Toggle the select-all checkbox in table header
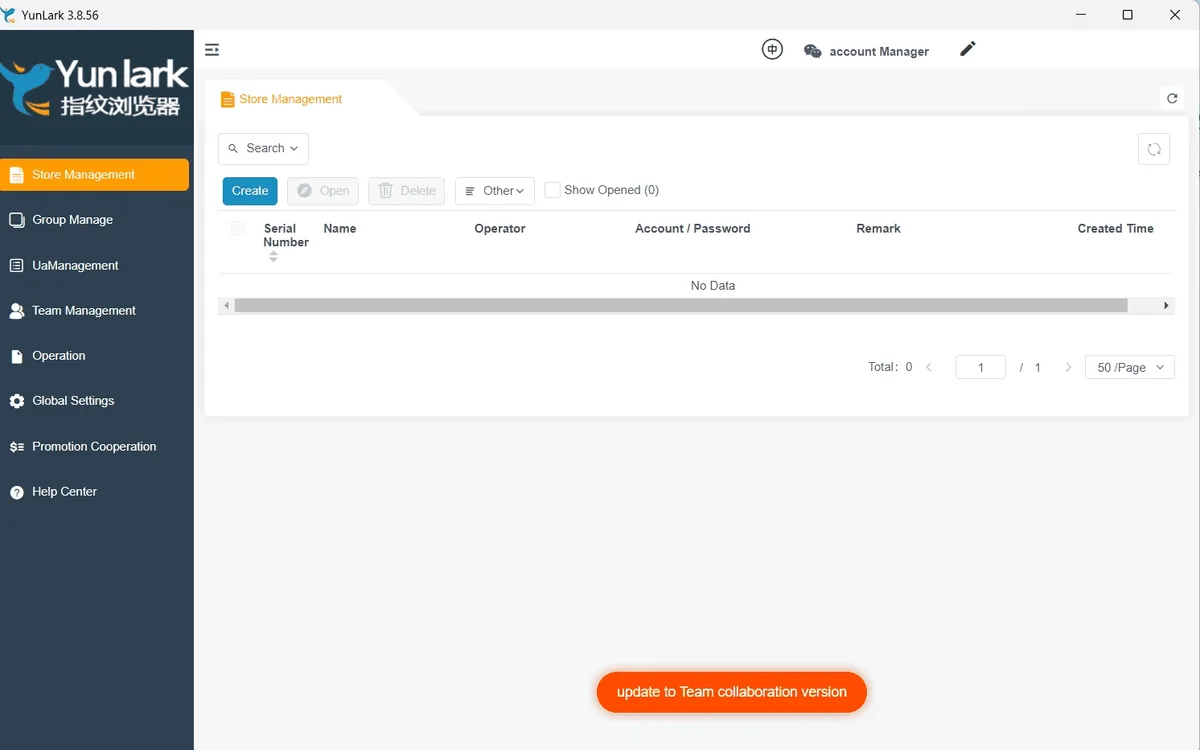1200x750 pixels. tap(238, 228)
